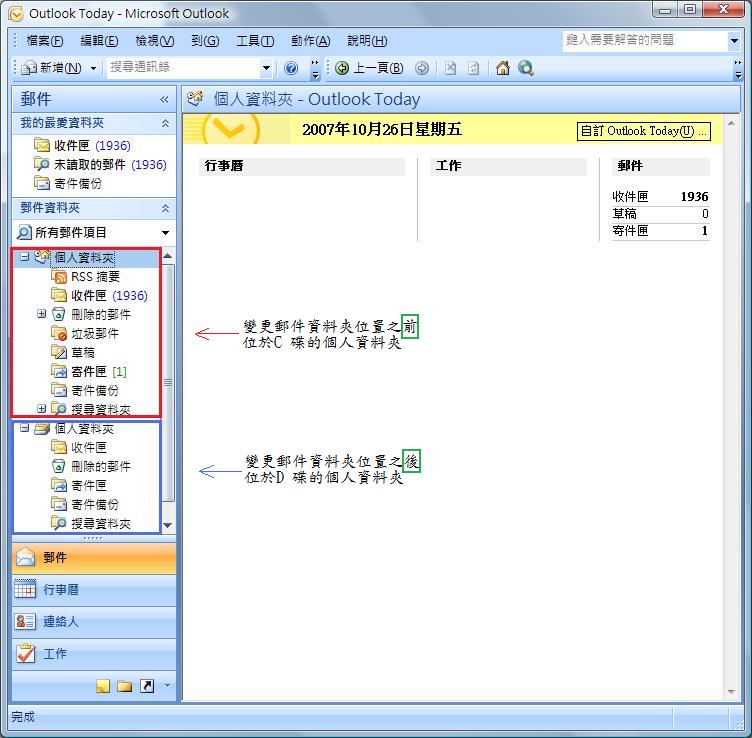Screen dimensions: 752x738
Task: Select 未讀取的郵件 (1936) search folder
Action: point(100,164)
